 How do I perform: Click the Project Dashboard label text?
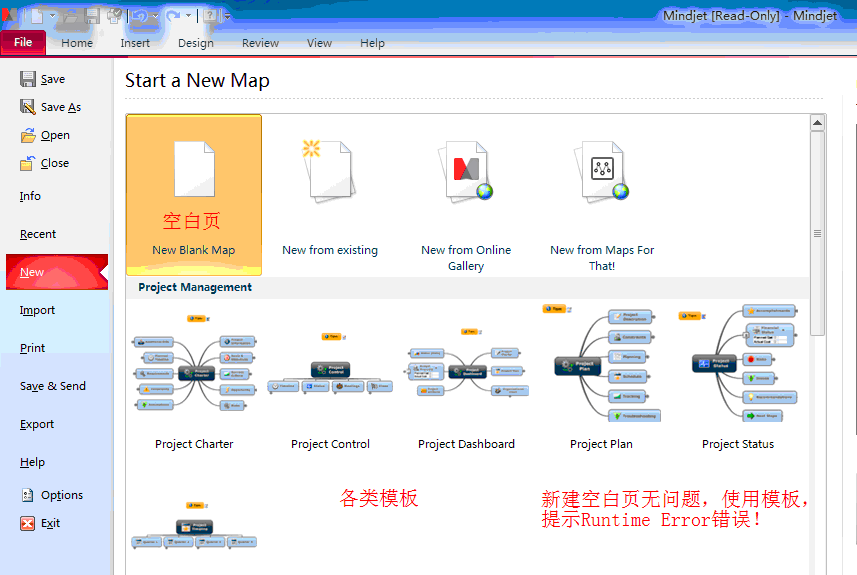[466, 444]
